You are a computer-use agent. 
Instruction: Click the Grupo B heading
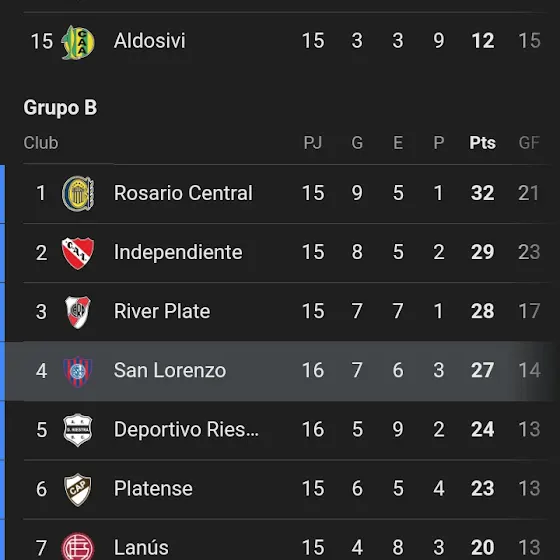[x=60, y=108]
